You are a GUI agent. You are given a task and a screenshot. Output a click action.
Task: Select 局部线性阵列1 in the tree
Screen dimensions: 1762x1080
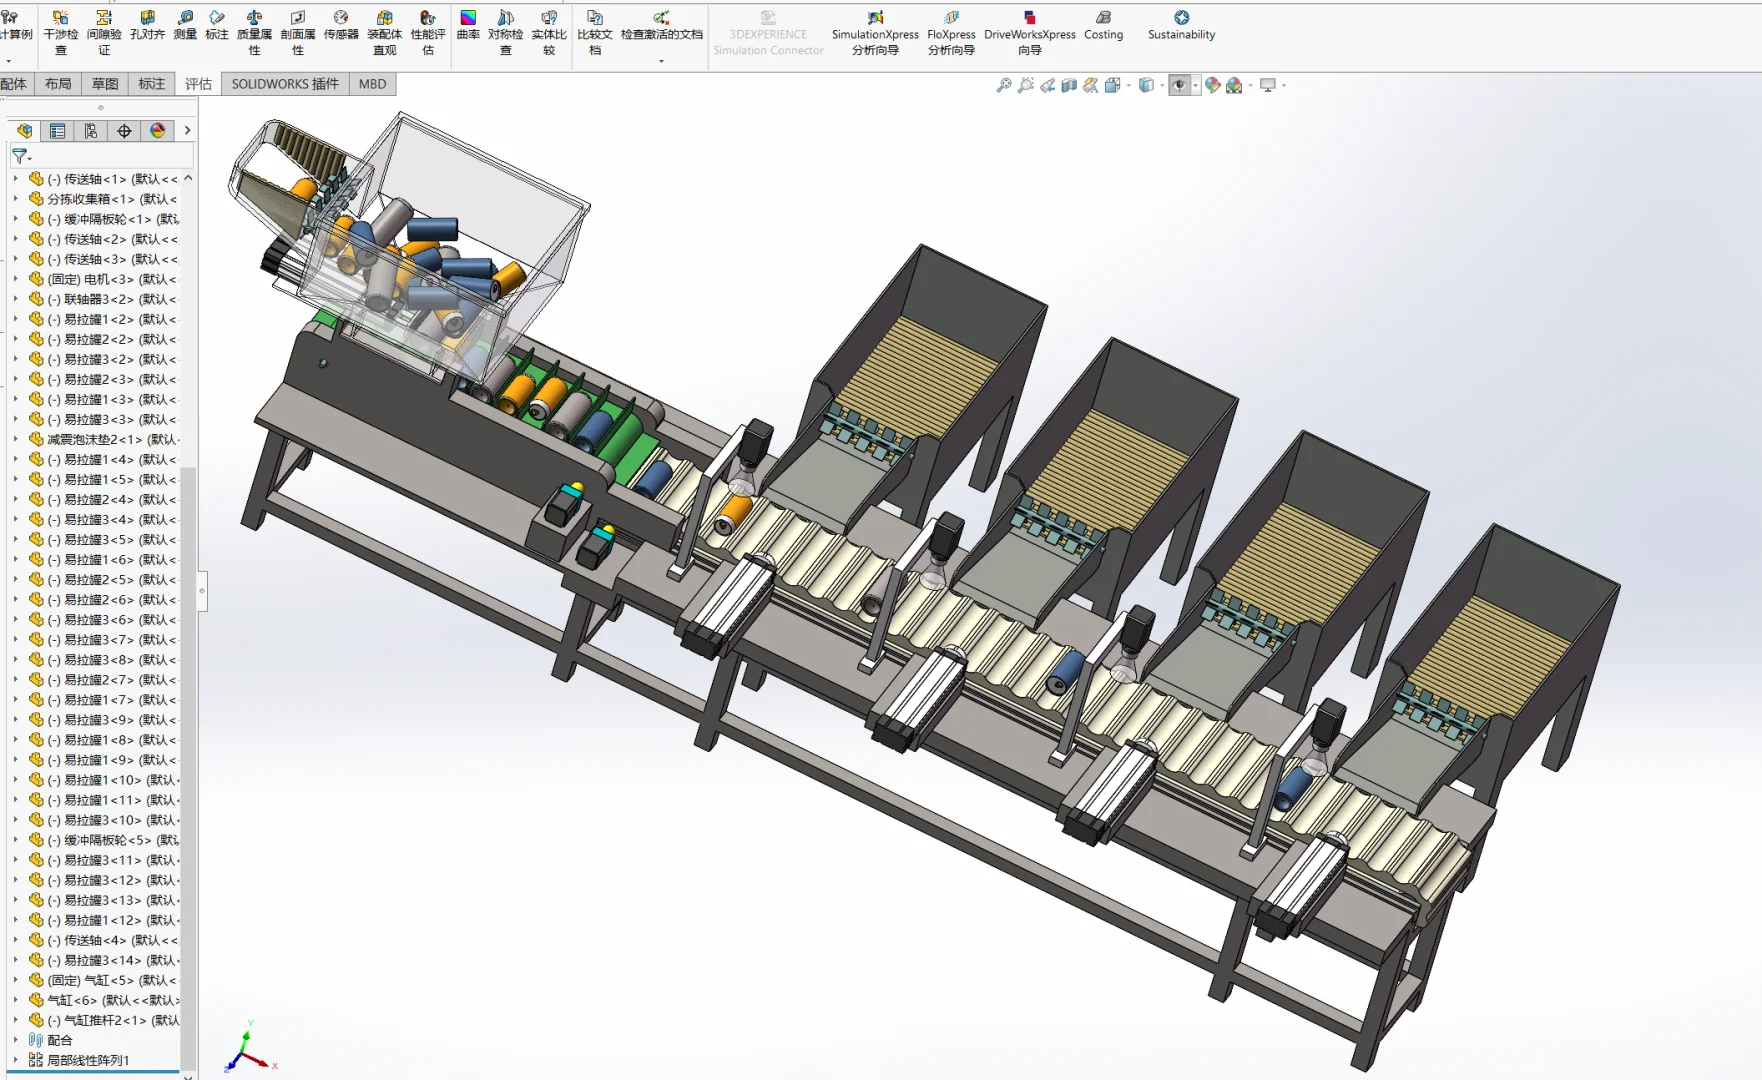coord(88,1060)
